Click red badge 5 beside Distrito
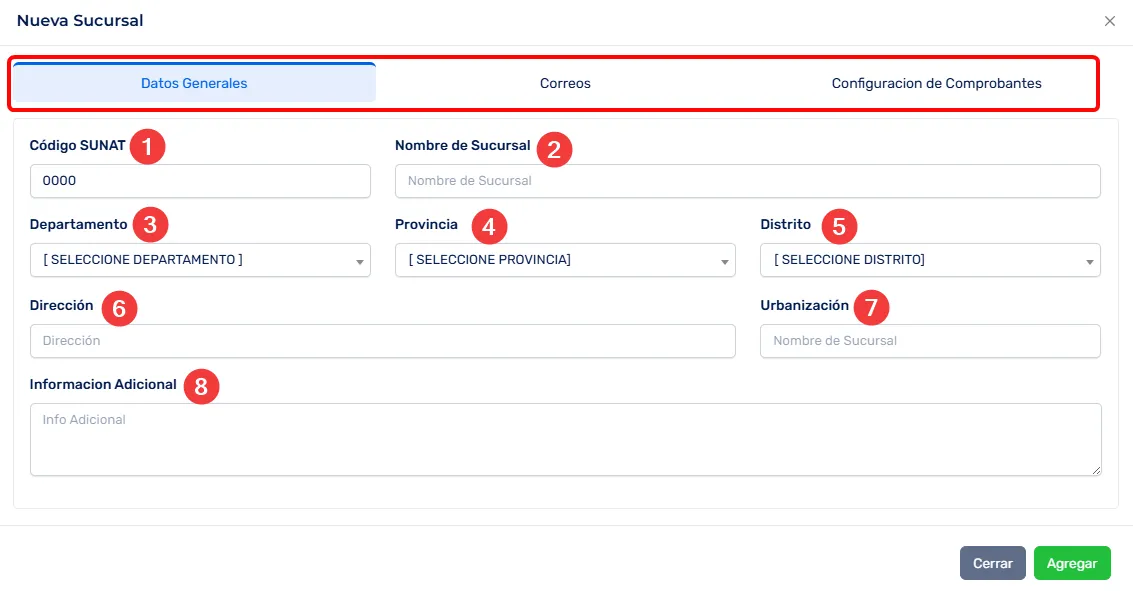This screenshot has height=591, width=1133. pos(838,227)
